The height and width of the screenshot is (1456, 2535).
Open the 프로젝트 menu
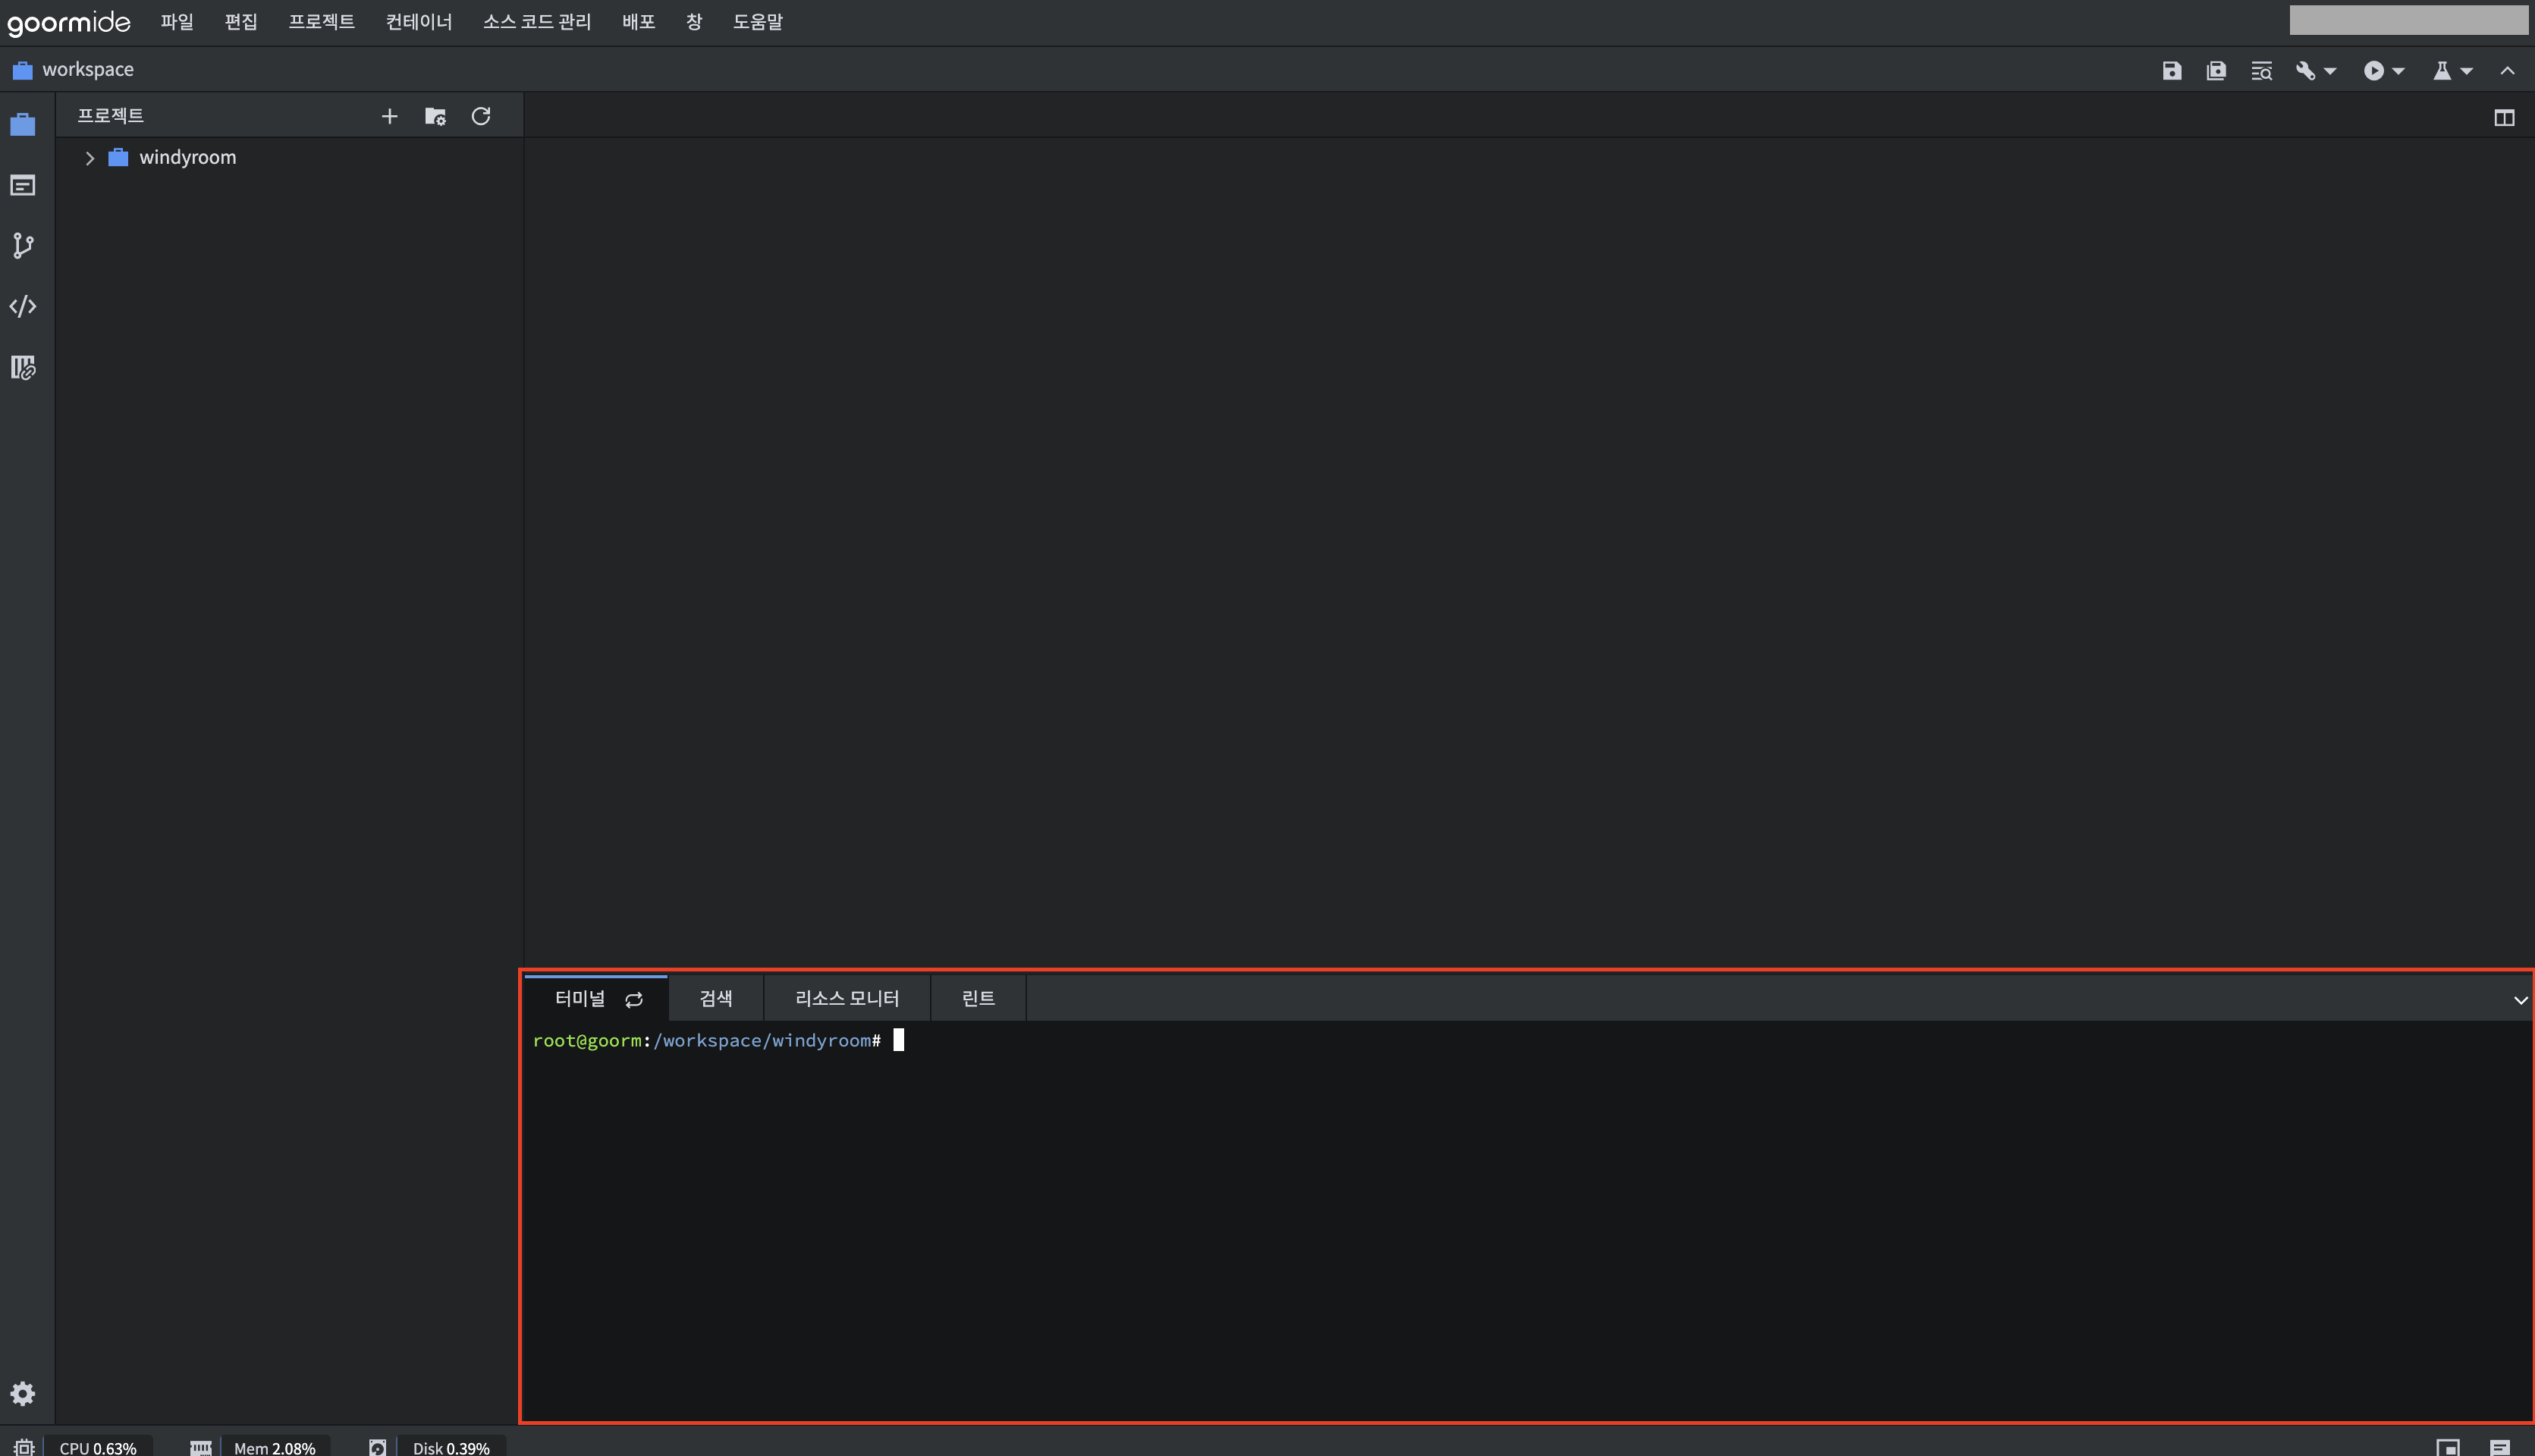click(x=321, y=22)
